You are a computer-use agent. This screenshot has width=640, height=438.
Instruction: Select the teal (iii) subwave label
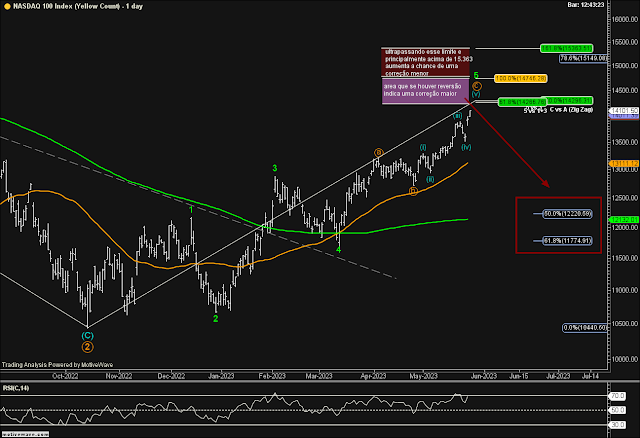(457, 116)
